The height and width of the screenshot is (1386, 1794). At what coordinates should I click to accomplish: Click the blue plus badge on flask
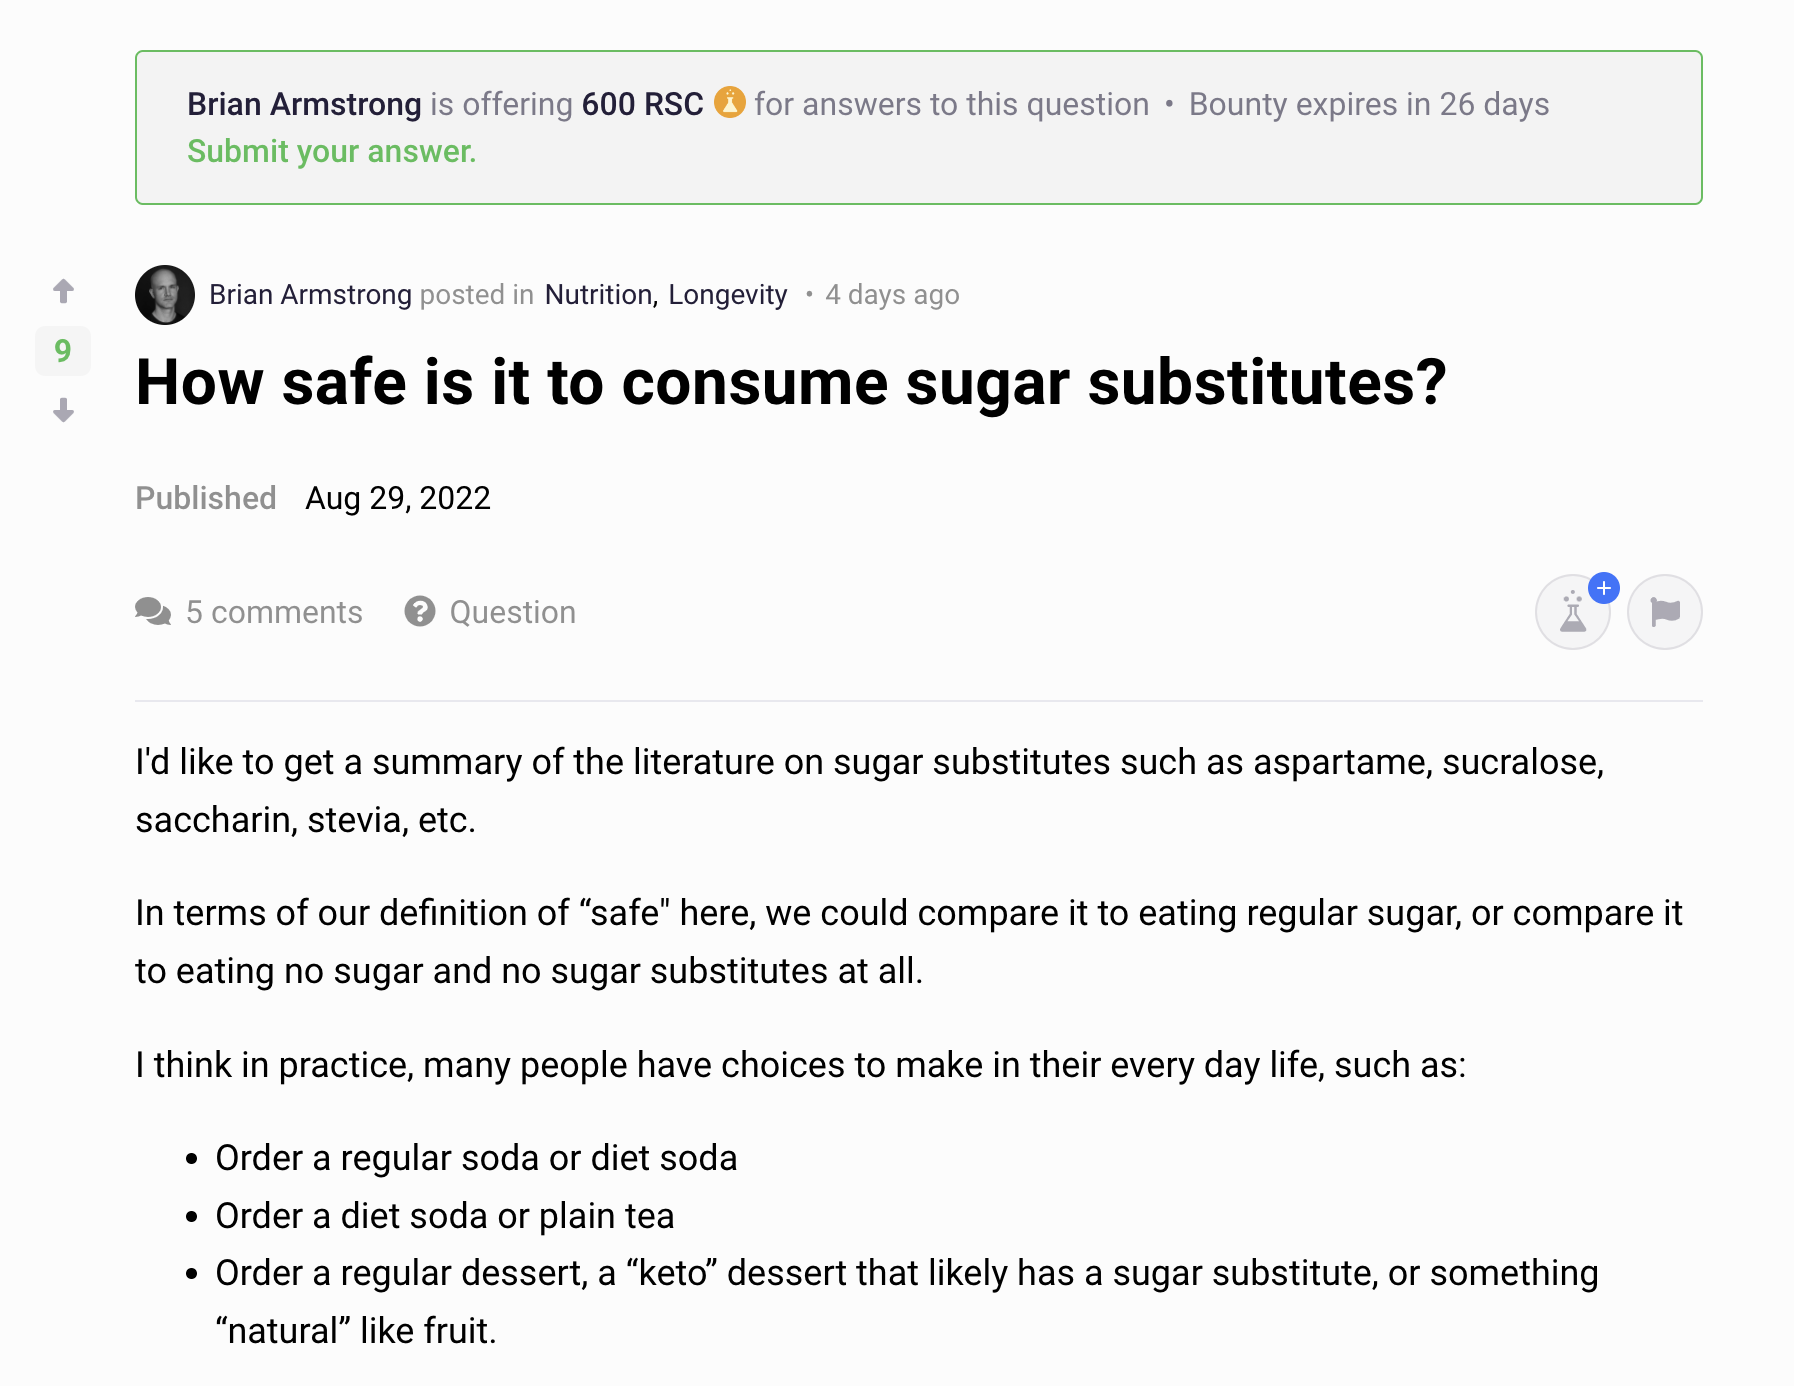coord(1604,588)
